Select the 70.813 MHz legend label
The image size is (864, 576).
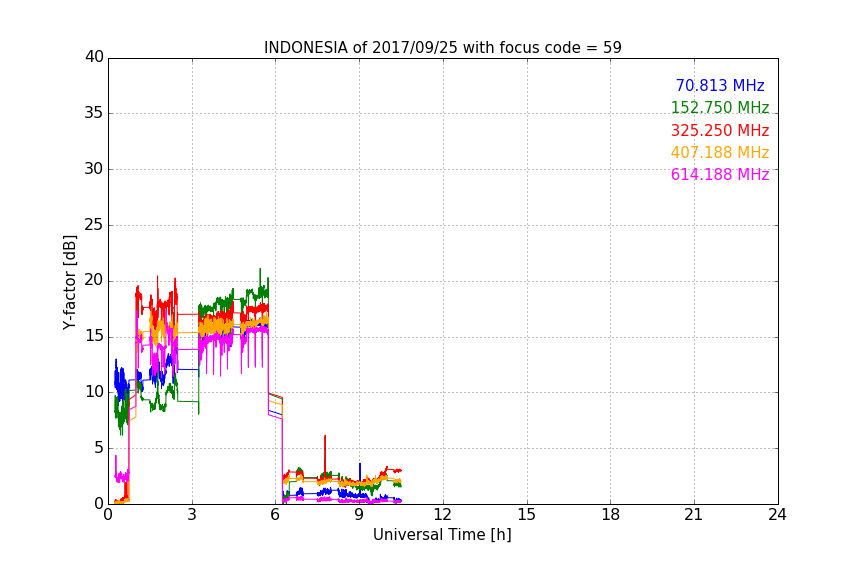[x=720, y=85]
